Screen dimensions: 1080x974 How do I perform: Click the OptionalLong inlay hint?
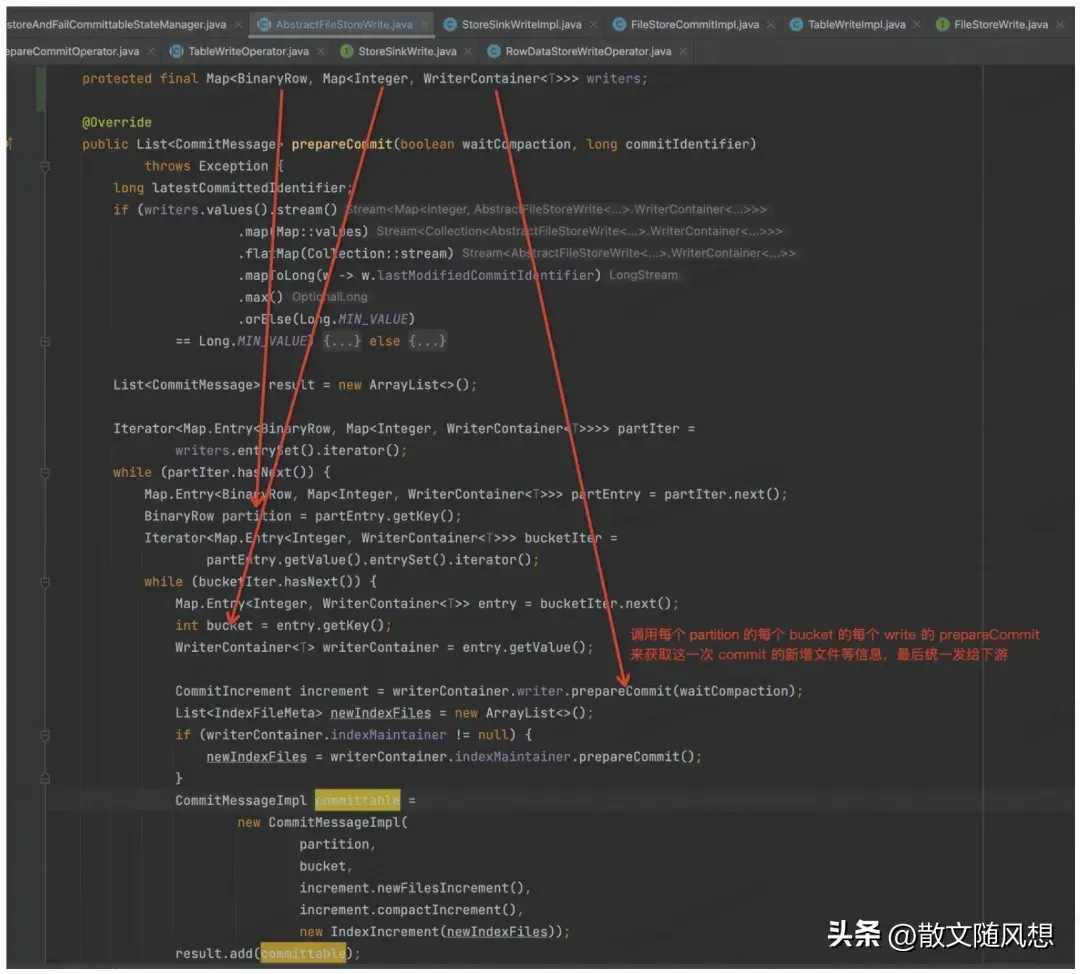329,298
